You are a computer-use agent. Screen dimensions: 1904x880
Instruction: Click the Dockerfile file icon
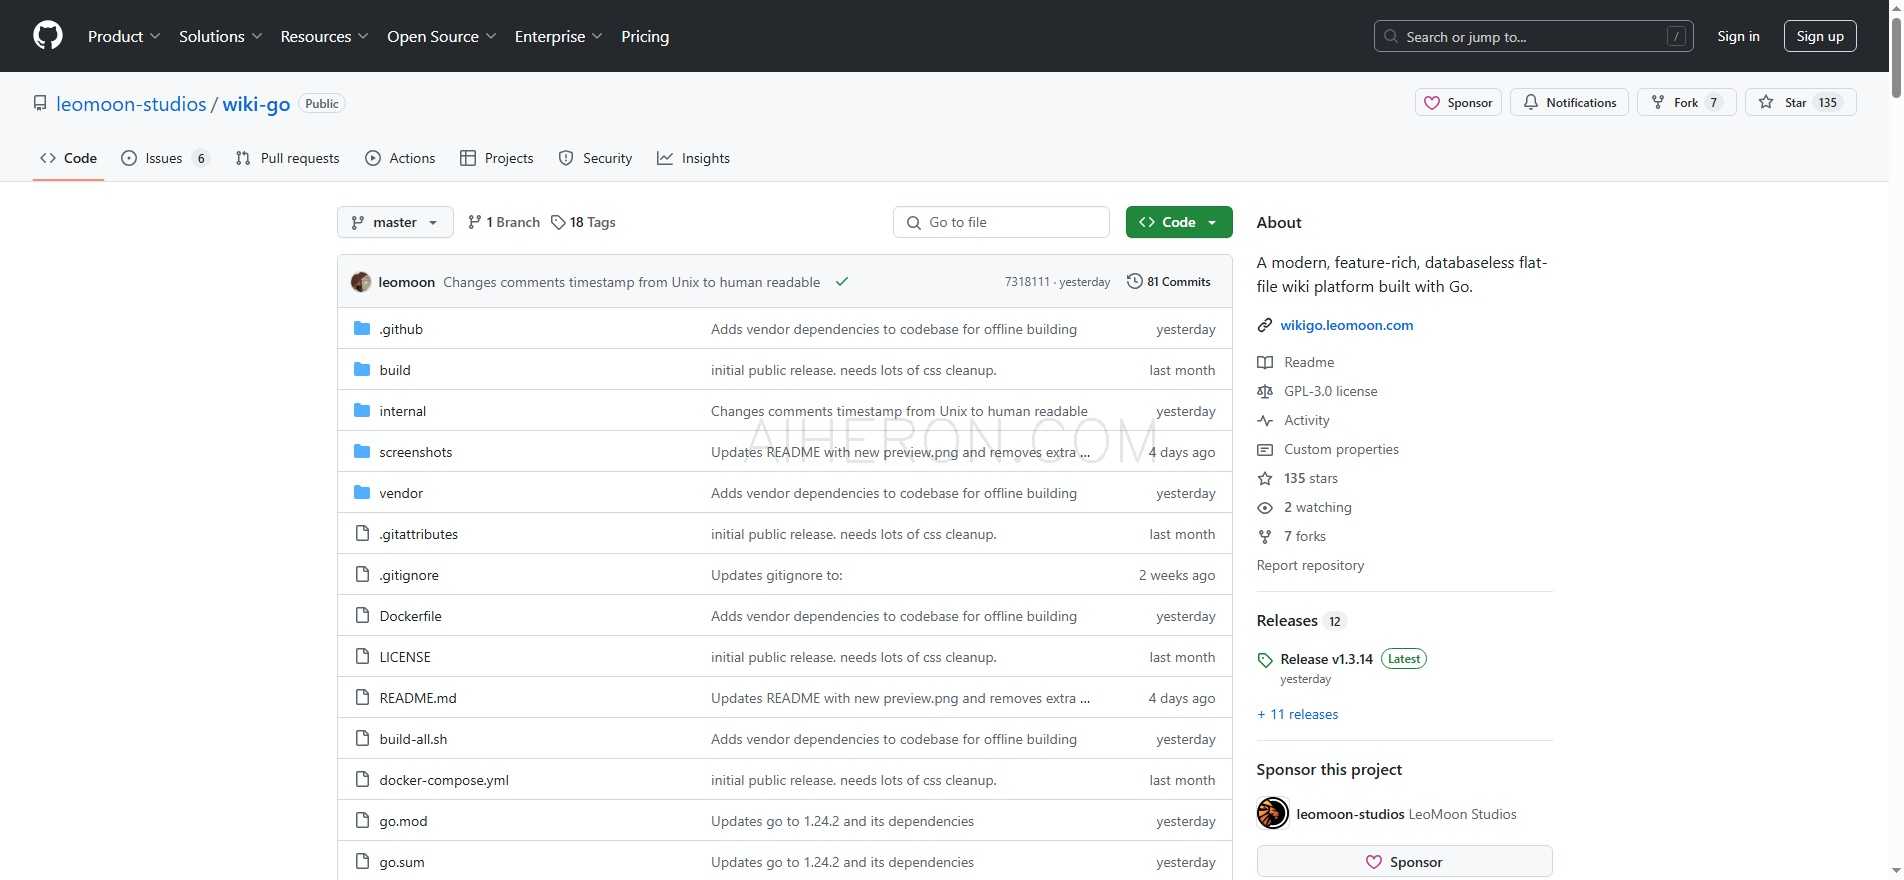click(x=362, y=616)
